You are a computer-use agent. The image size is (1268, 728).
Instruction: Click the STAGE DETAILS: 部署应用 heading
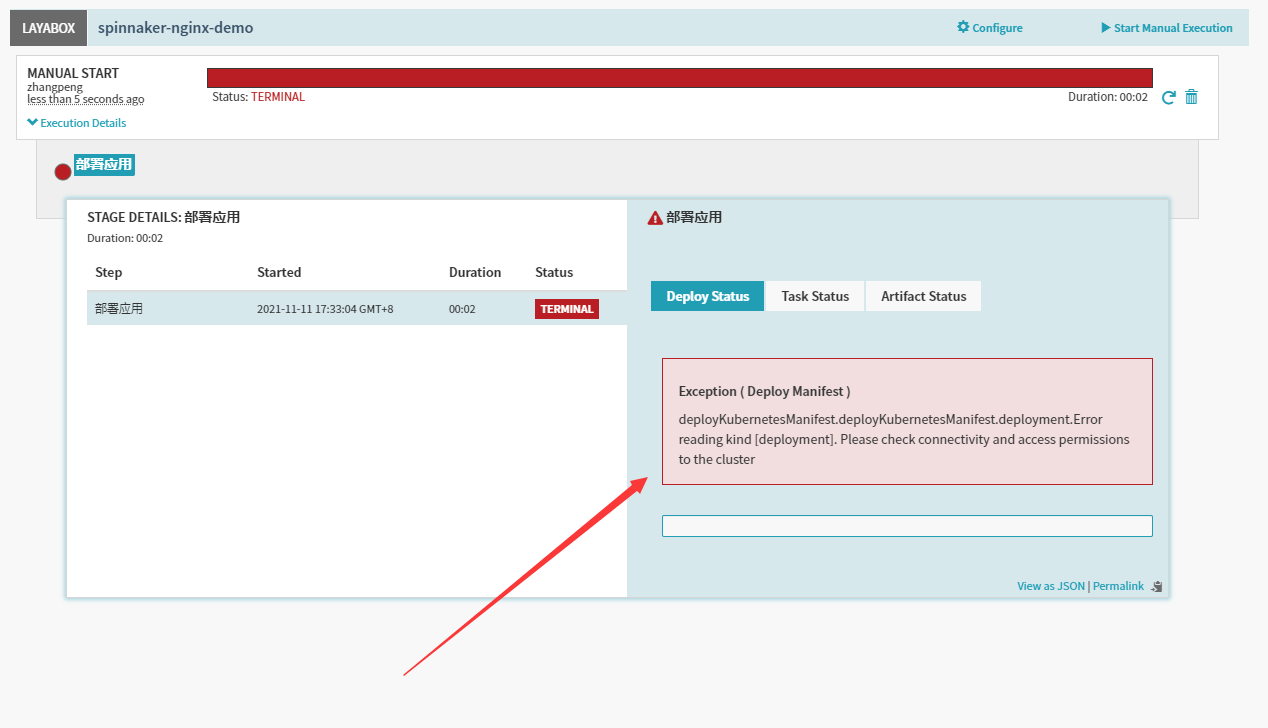click(x=163, y=217)
